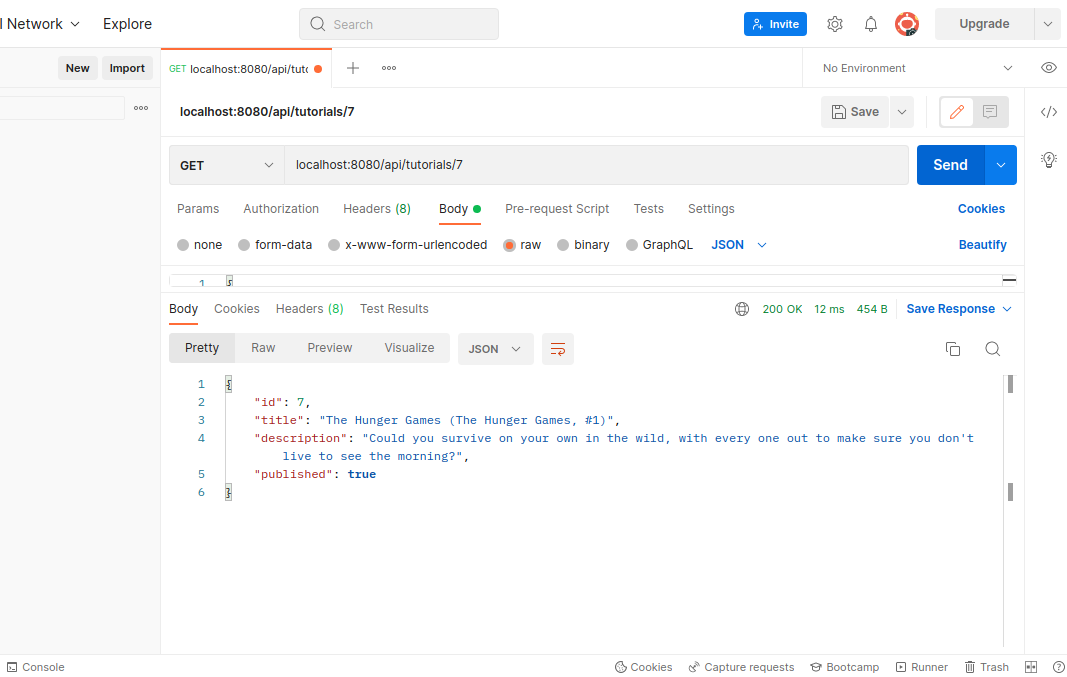Open Trash from the status bar
This screenshot has height=677, width=1067.
pyautogui.click(x=986, y=667)
